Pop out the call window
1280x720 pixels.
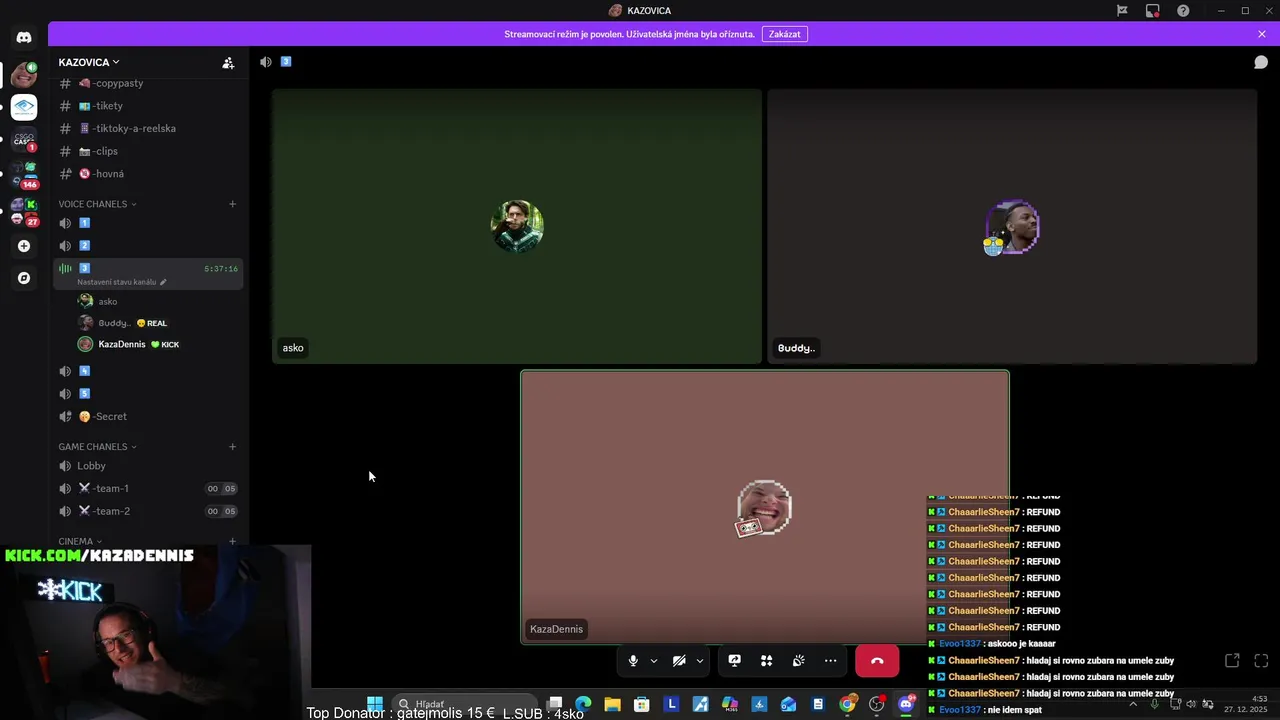(1232, 661)
